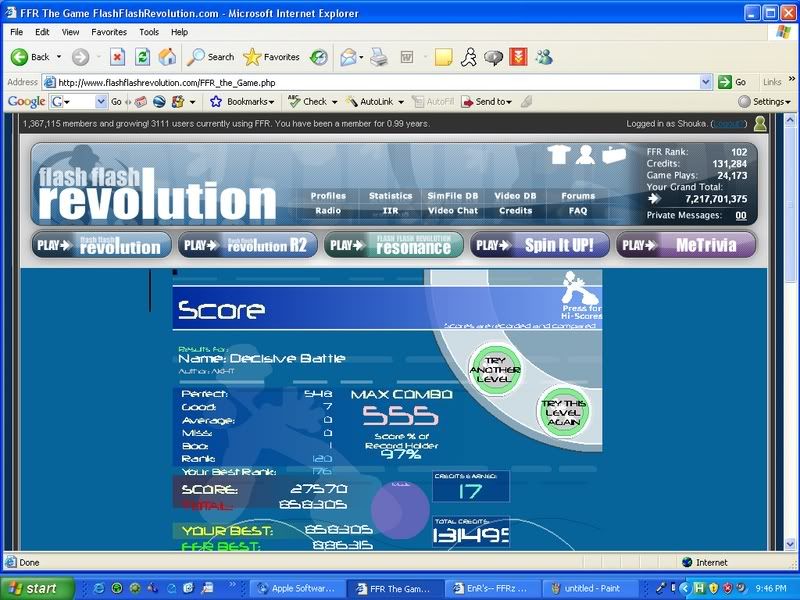Click the Home icon in IE toolbar

pyautogui.click(x=167, y=57)
